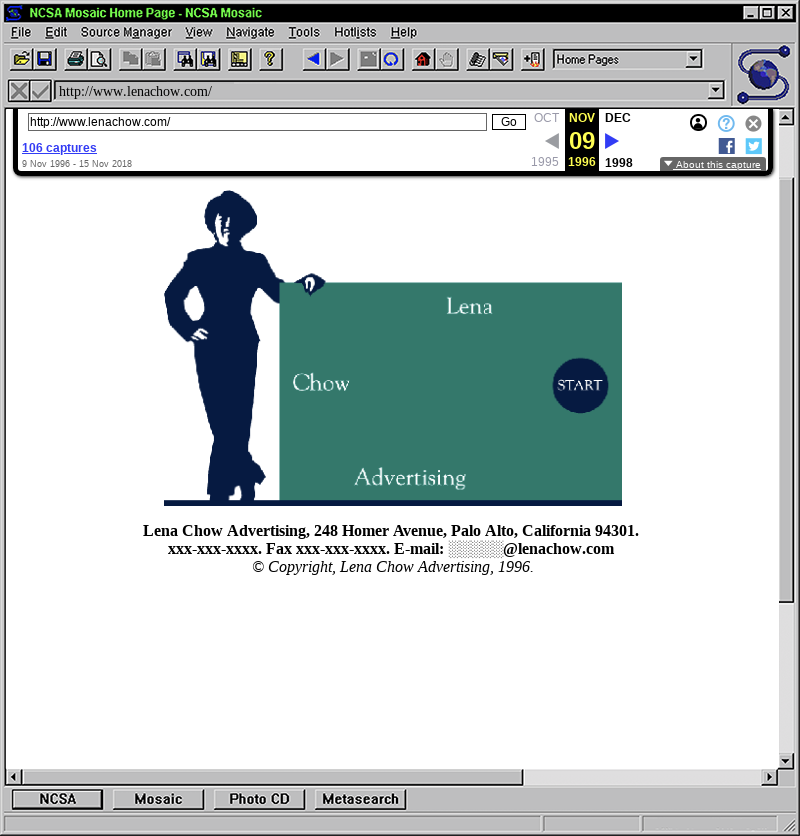800x836 pixels.
Task: Go to Home via red house icon
Action: (x=422, y=59)
